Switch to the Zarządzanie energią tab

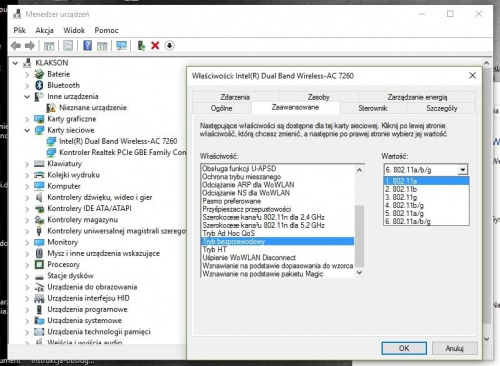417,97
